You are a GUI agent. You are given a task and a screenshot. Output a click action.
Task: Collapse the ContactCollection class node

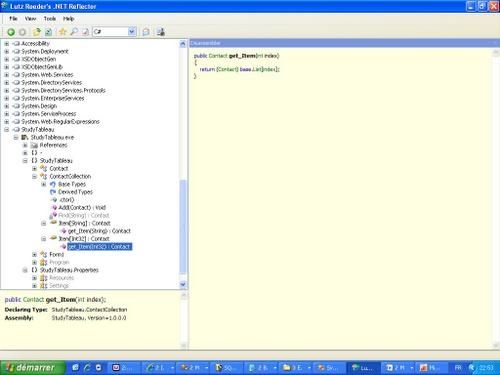(x=34, y=176)
